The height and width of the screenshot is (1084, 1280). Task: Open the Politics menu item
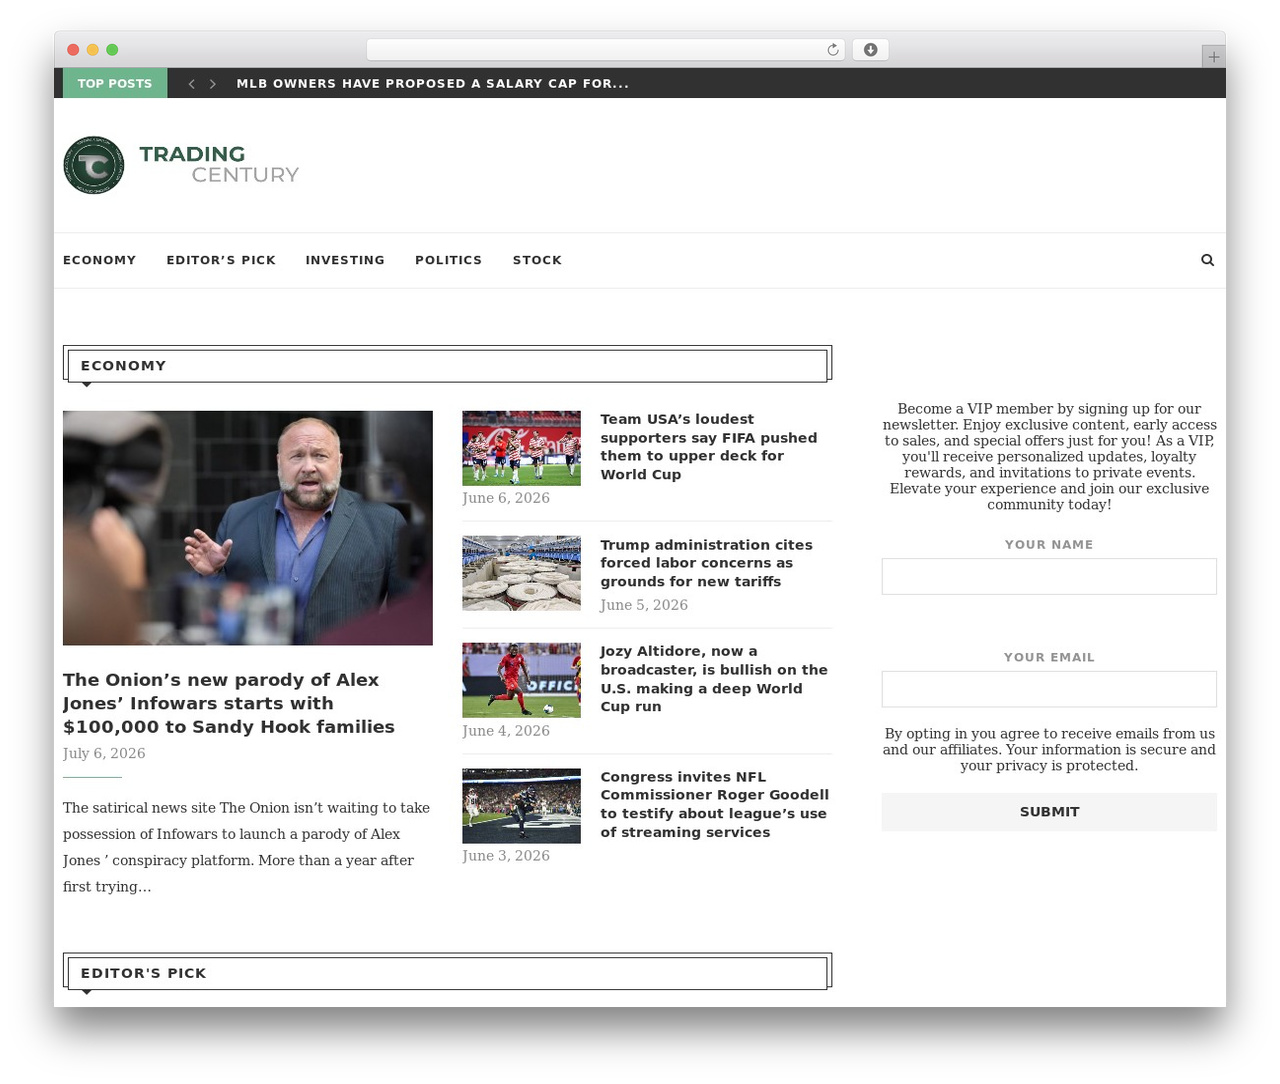click(448, 260)
